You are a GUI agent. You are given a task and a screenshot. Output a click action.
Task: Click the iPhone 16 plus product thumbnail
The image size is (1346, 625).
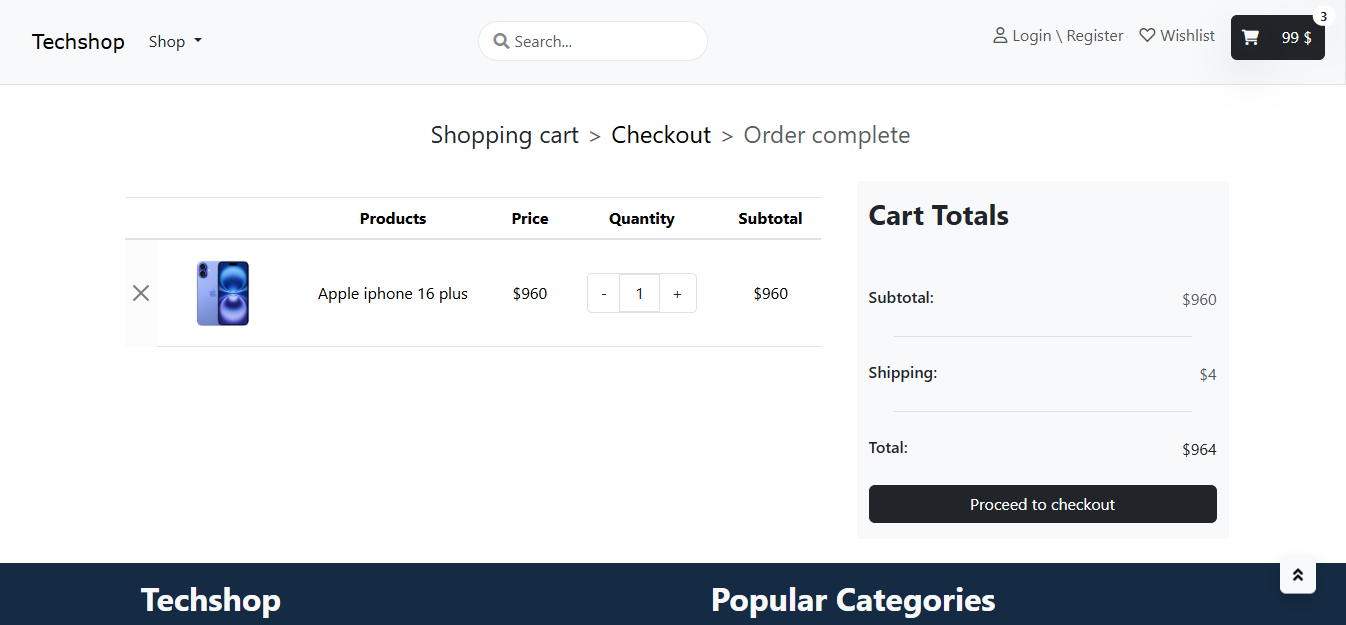point(223,293)
